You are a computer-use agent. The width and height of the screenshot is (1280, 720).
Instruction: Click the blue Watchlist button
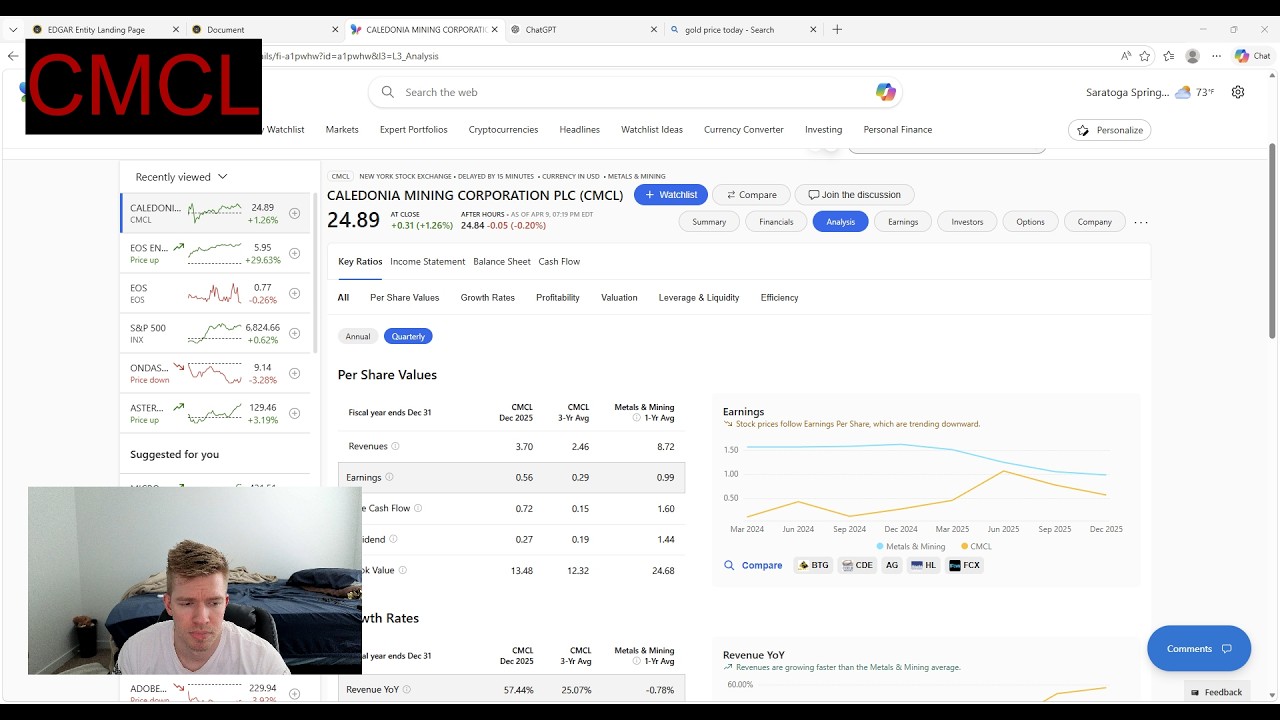pyautogui.click(x=671, y=195)
